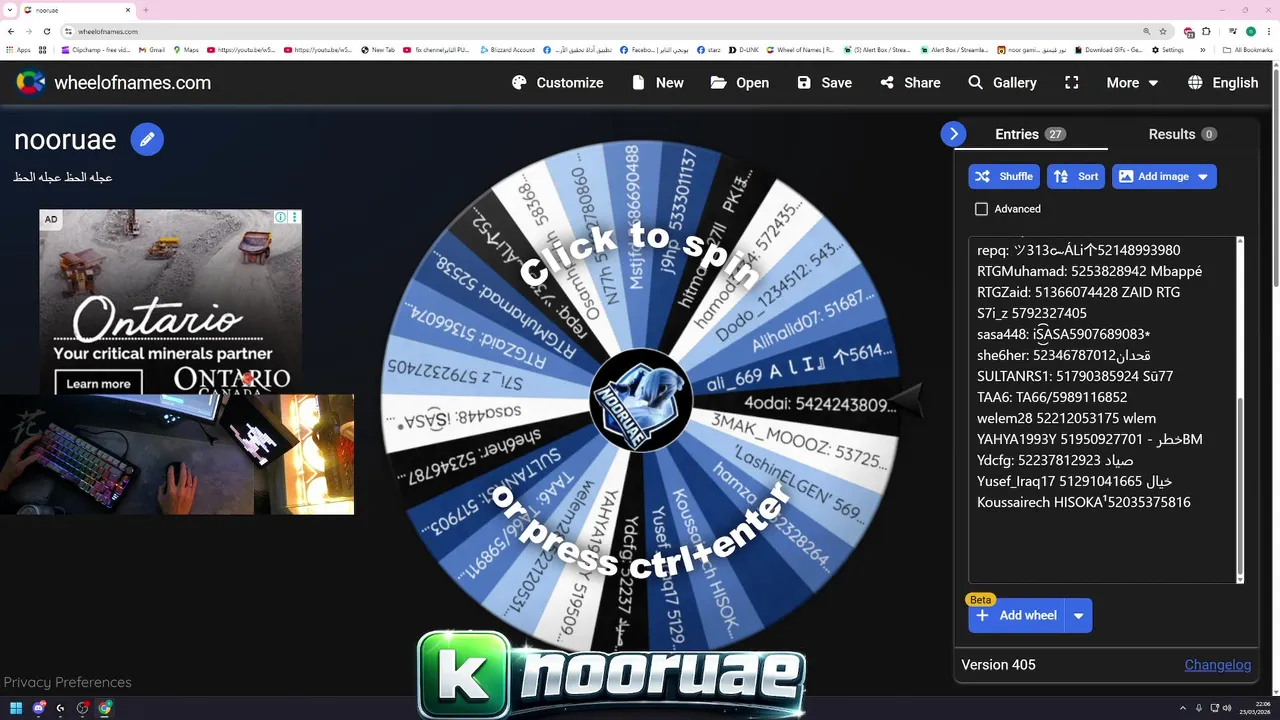Open the Gmail bookmark
Viewport: 1280px width, 720px height.
pyautogui.click(x=151, y=50)
